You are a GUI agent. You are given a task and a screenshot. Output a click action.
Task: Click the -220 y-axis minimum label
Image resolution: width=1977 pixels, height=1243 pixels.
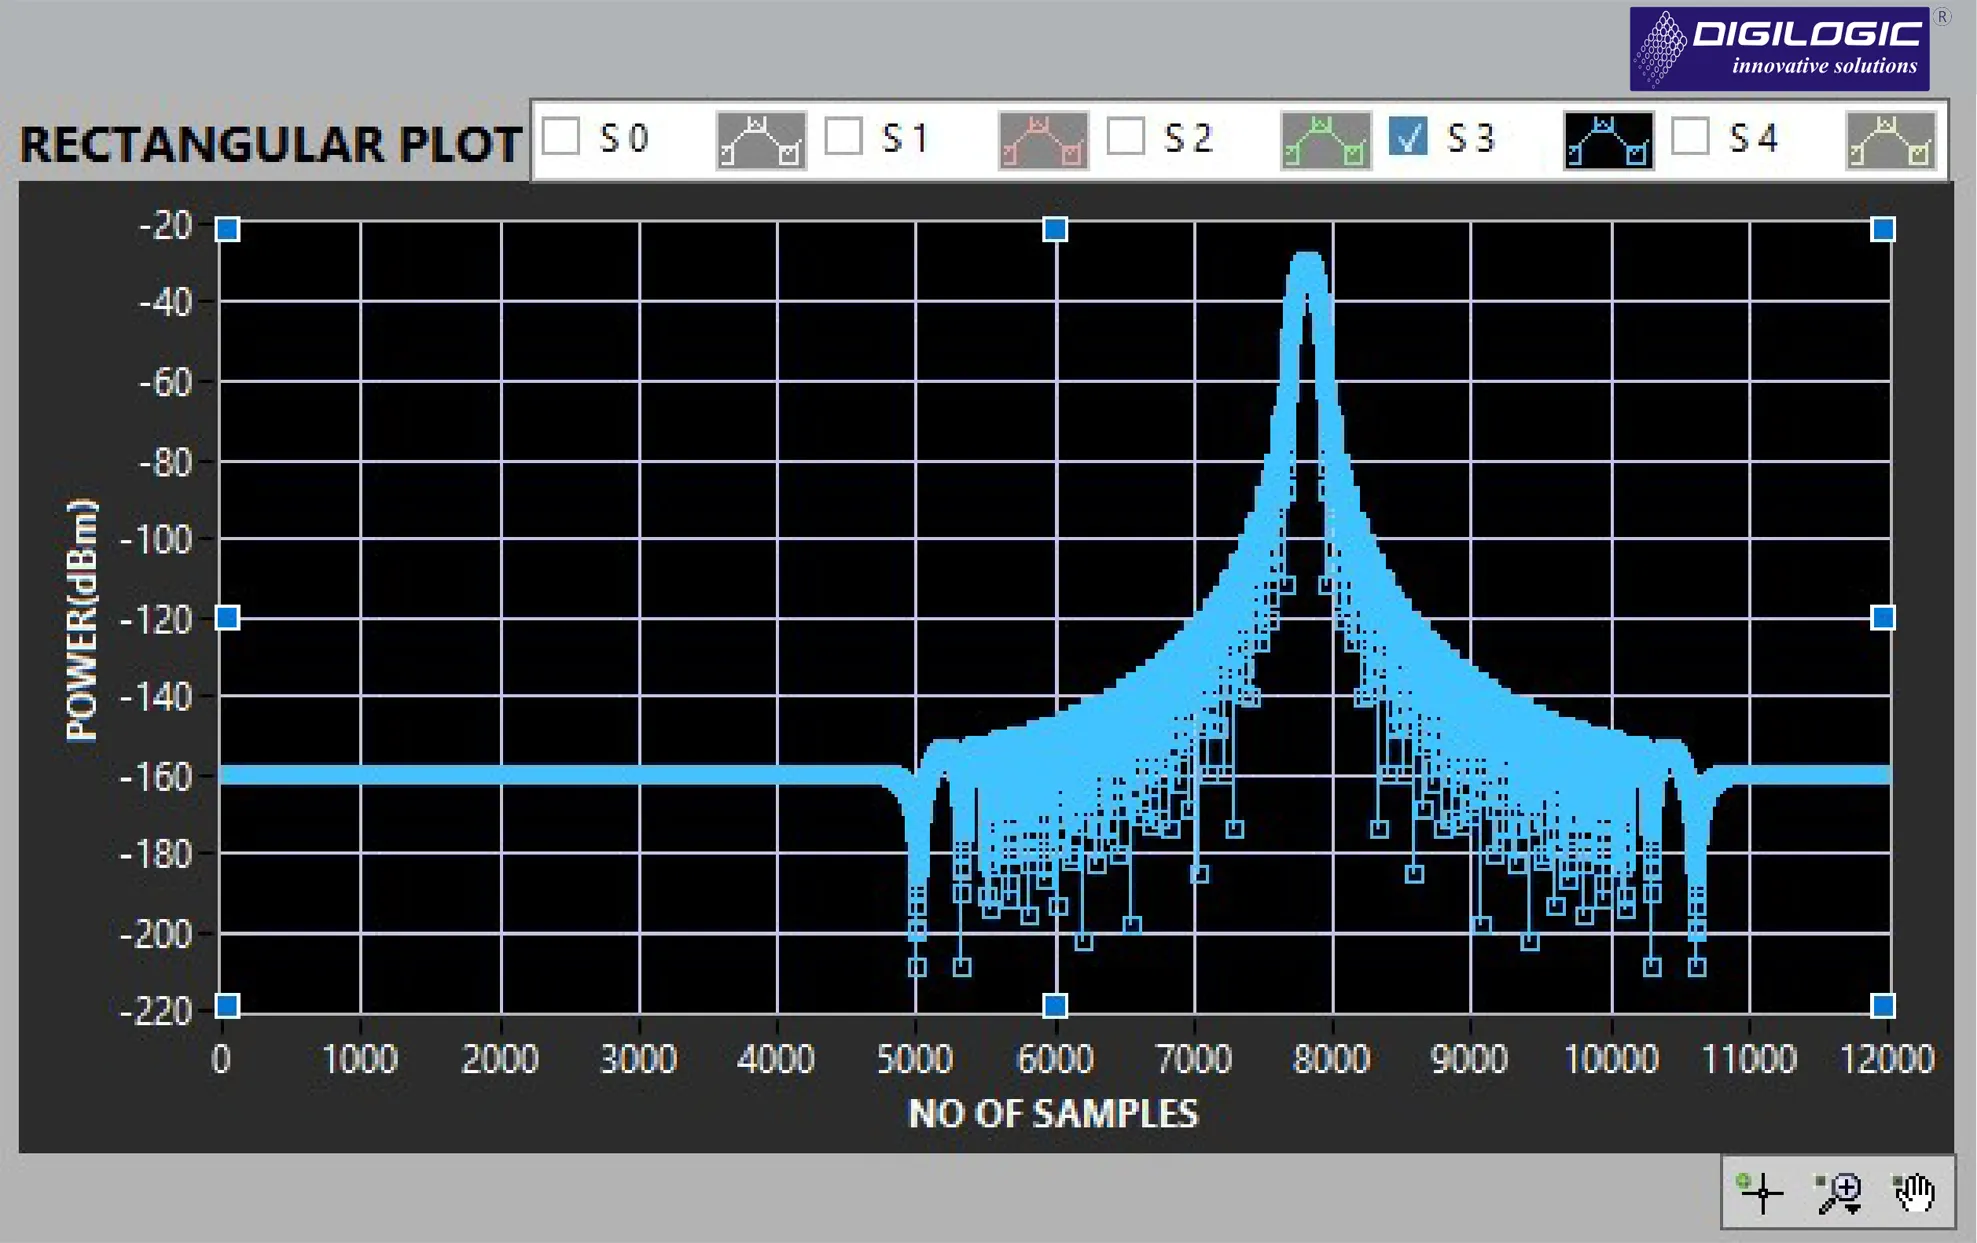pyautogui.click(x=156, y=1011)
